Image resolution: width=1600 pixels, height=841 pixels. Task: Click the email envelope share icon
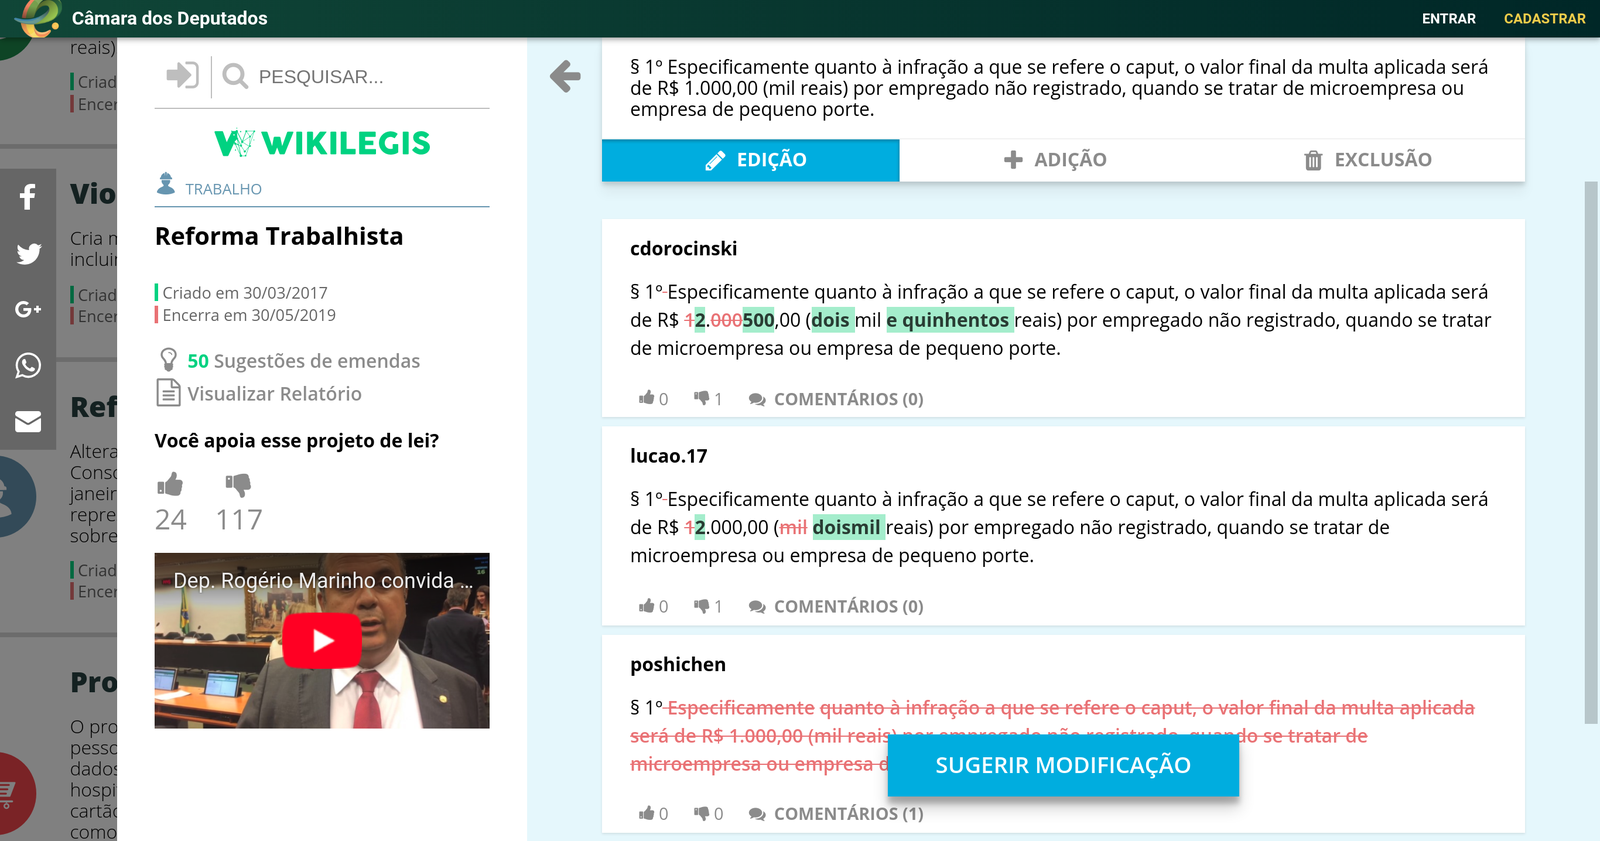point(28,422)
